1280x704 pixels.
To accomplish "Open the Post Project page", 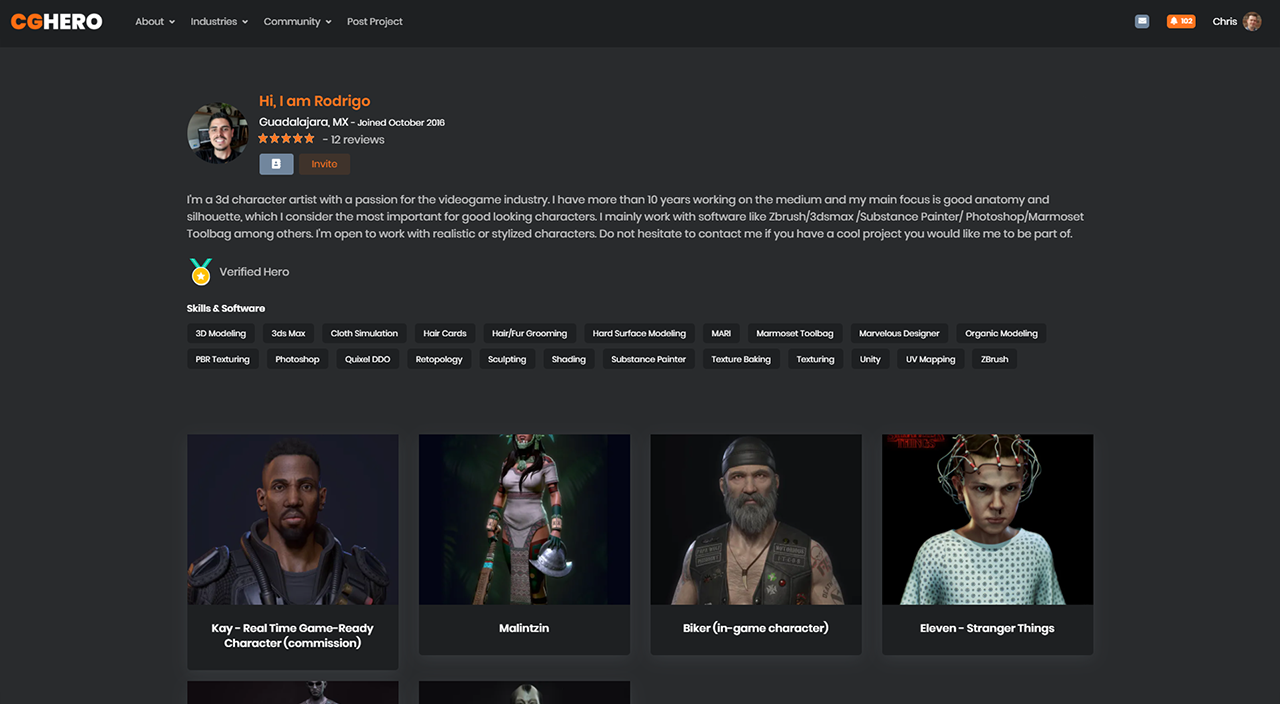I will 375,21.
